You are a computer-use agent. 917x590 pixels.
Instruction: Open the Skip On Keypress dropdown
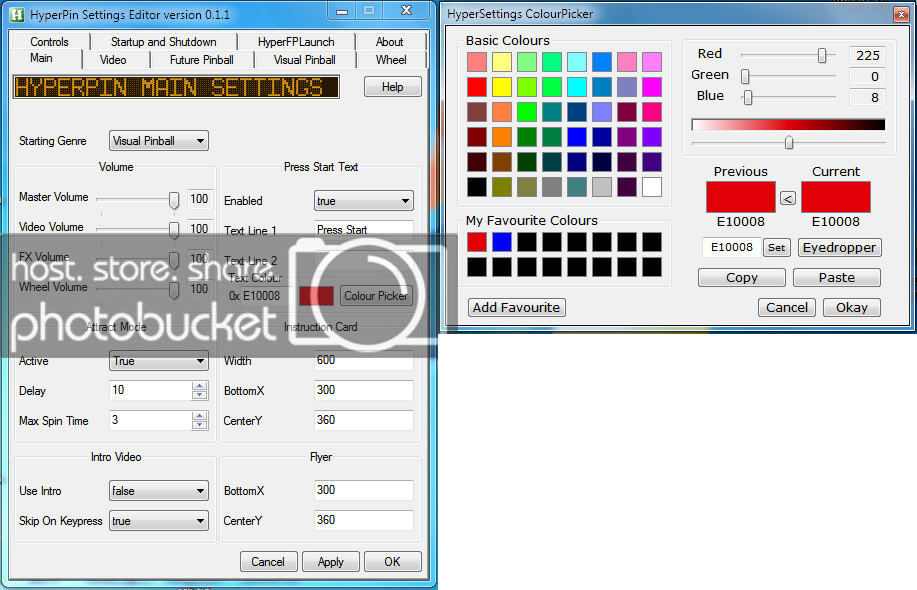pyautogui.click(x=158, y=520)
